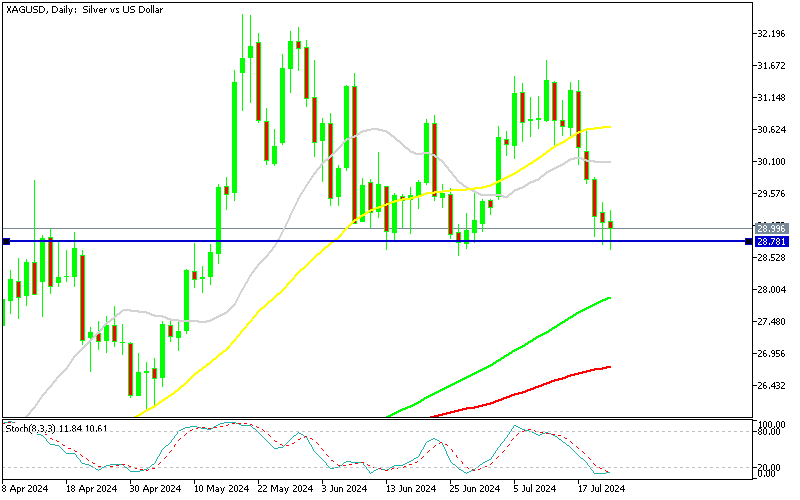Click the 80.00 stochastic level label

pos(770,432)
